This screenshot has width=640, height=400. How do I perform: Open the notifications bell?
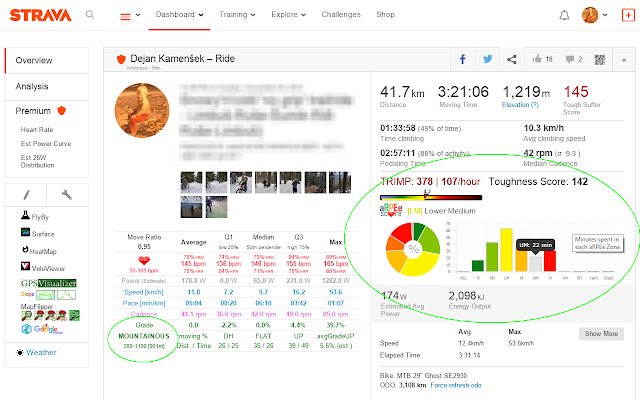coord(564,16)
